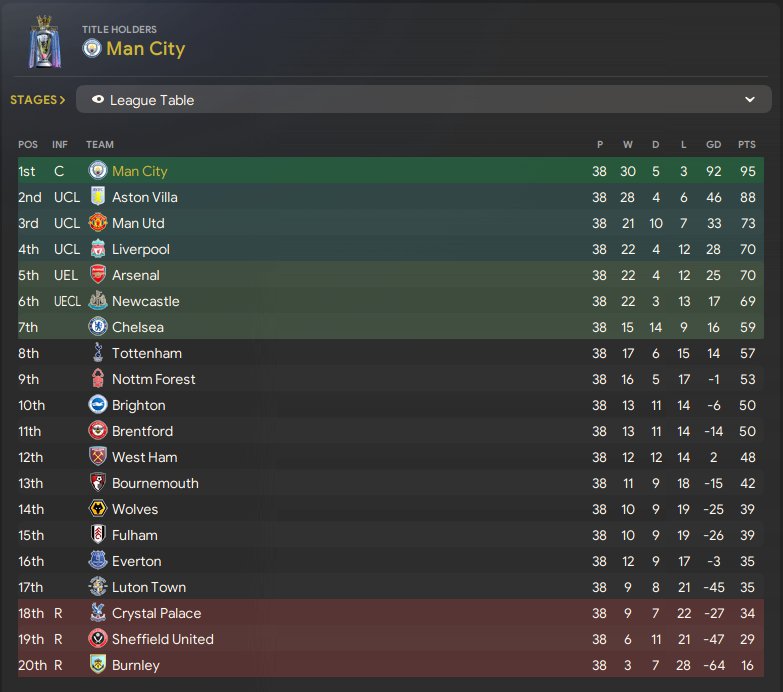This screenshot has width=783, height=692.
Task: Open the Sheffield United team name
Action: click(163, 639)
